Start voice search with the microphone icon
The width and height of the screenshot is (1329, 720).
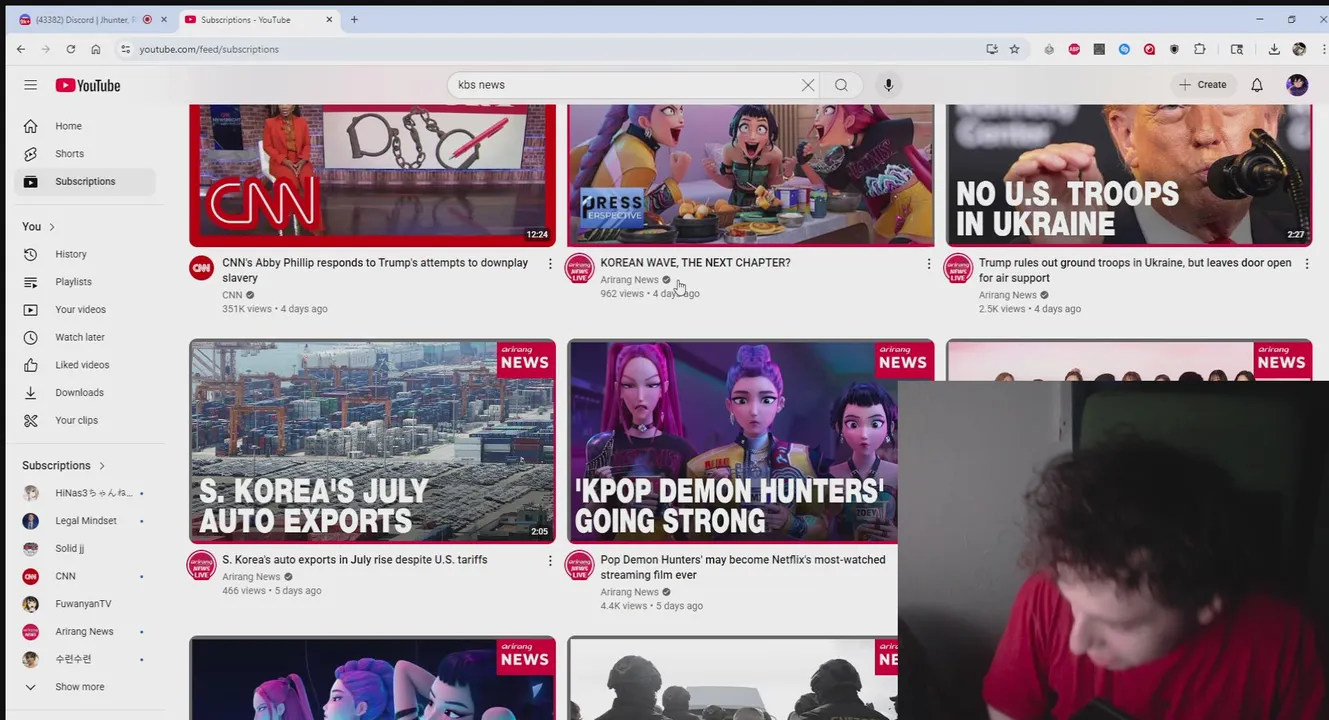[888, 85]
